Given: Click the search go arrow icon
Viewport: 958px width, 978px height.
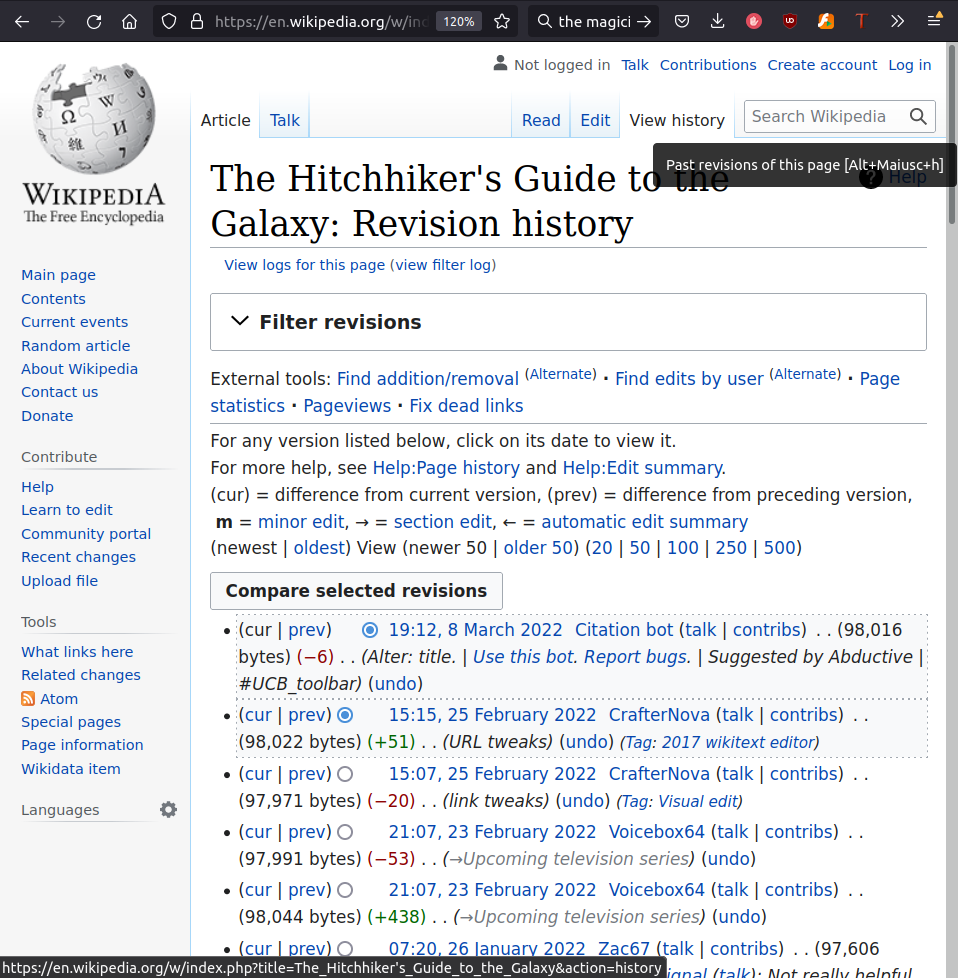Looking at the screenshot, I should pos(644,22).
